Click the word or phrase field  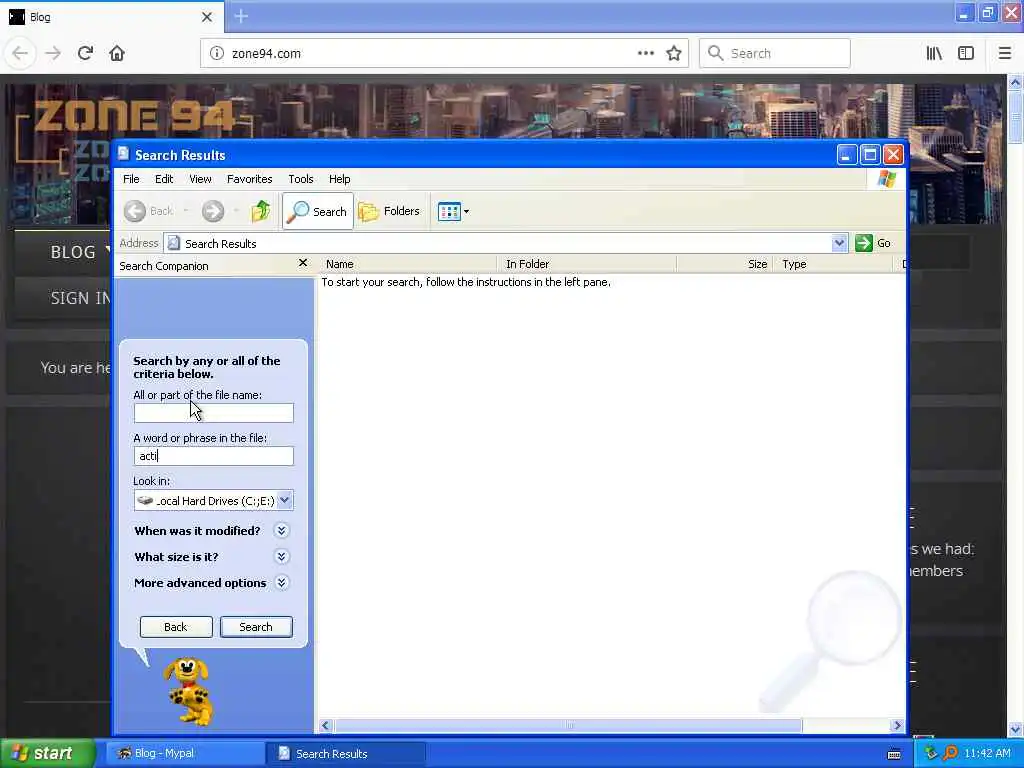tap(214, 456)
